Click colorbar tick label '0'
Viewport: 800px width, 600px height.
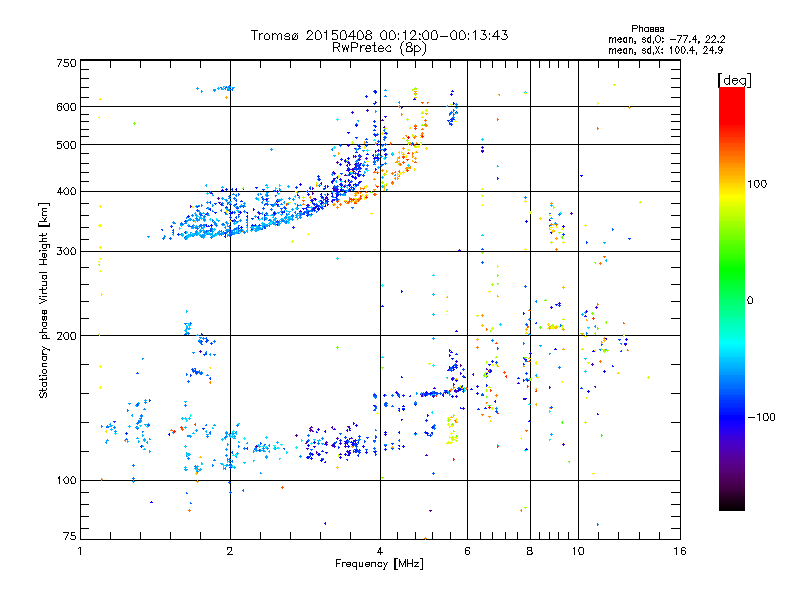[x=750, y=301]
